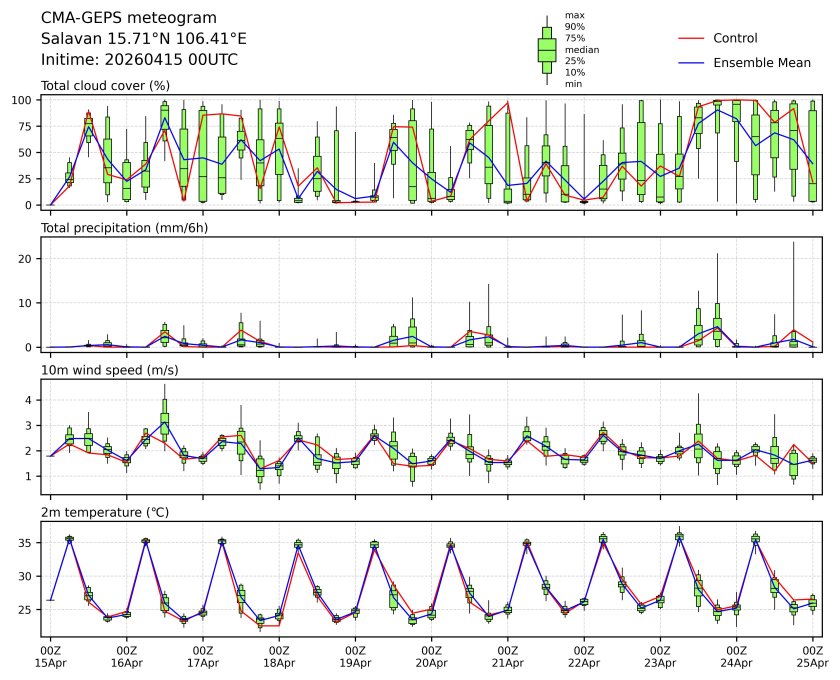Click the box-and-whisker legend symbol
Viewport: 840px width, 680px height.
[546, 50]
